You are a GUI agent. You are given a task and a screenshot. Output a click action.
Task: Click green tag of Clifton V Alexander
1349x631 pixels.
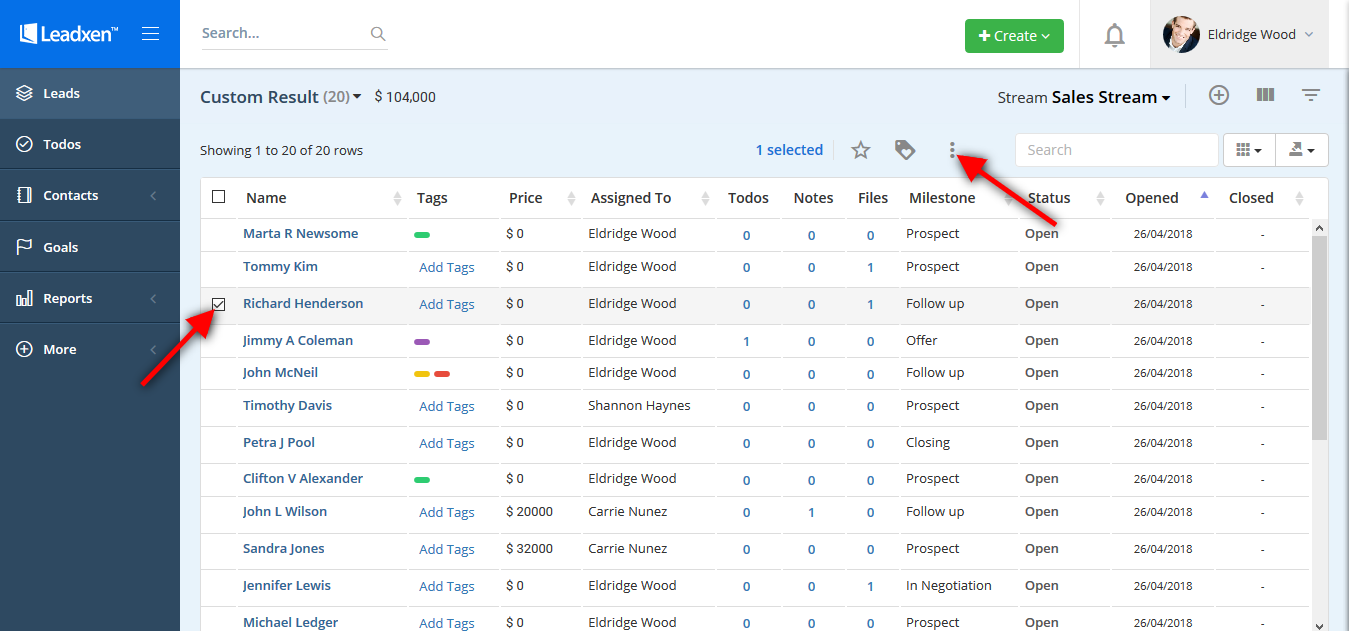pos(422,480)
